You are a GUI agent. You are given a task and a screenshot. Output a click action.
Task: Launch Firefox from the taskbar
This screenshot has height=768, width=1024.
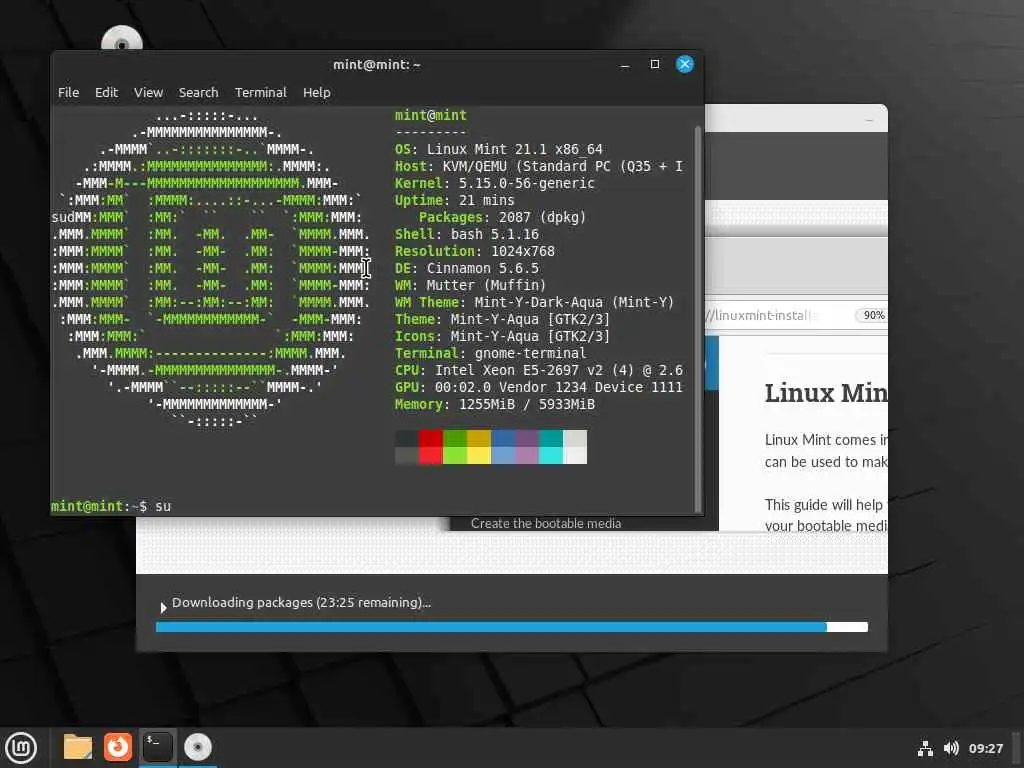pyautogui.click(x=118, y=747)
